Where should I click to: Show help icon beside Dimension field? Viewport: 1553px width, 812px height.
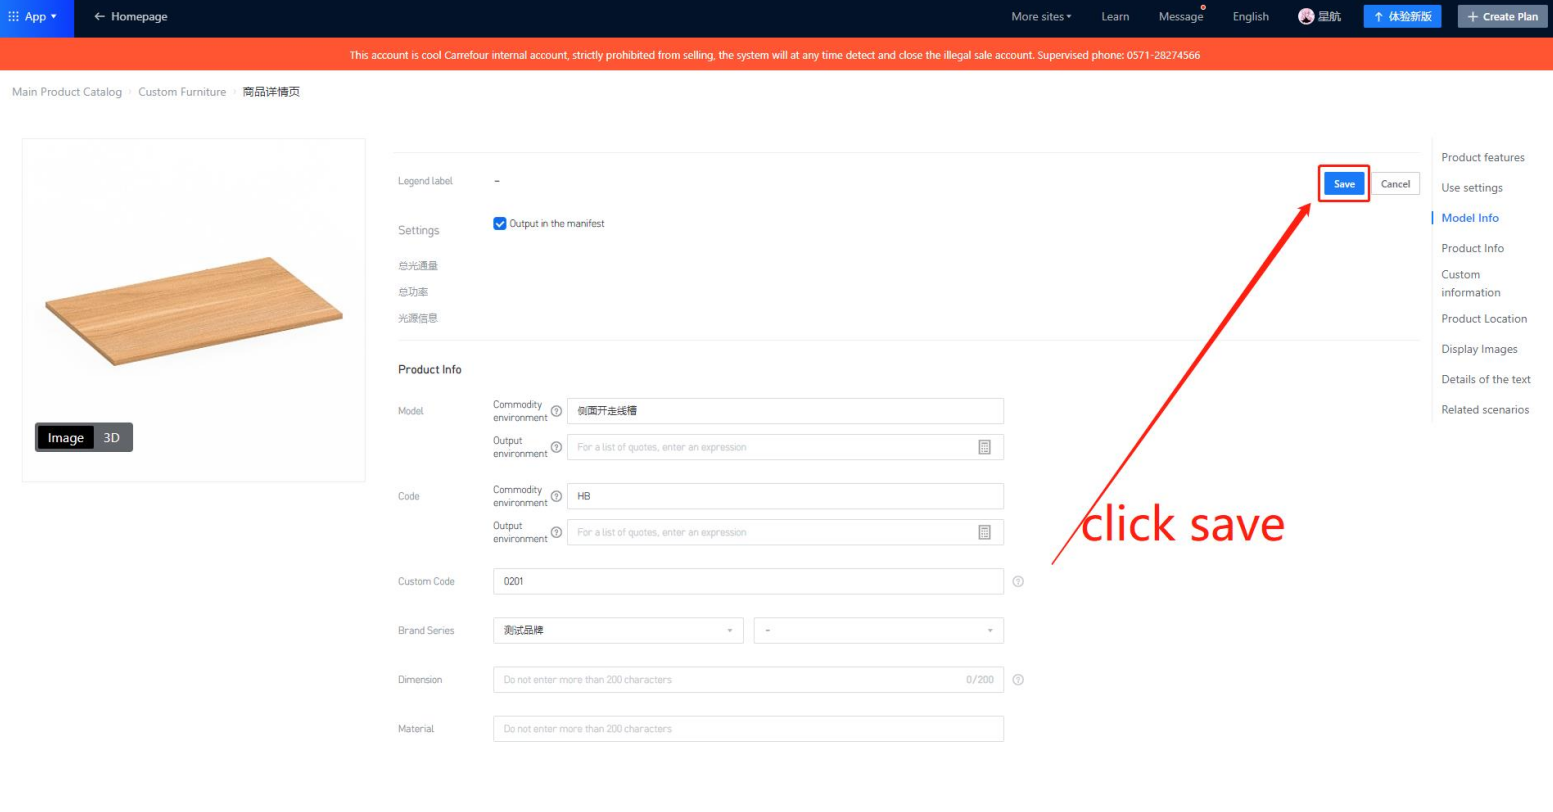[1018, 680]
